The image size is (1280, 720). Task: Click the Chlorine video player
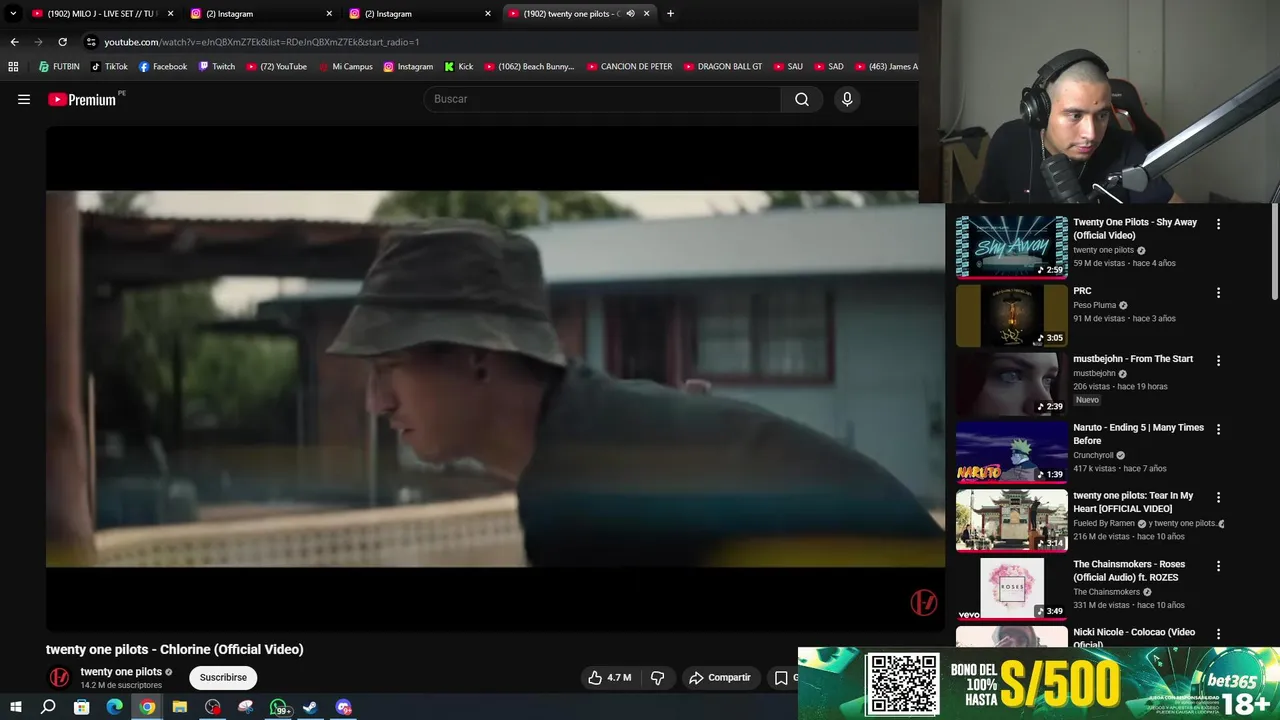coord(495,379)
